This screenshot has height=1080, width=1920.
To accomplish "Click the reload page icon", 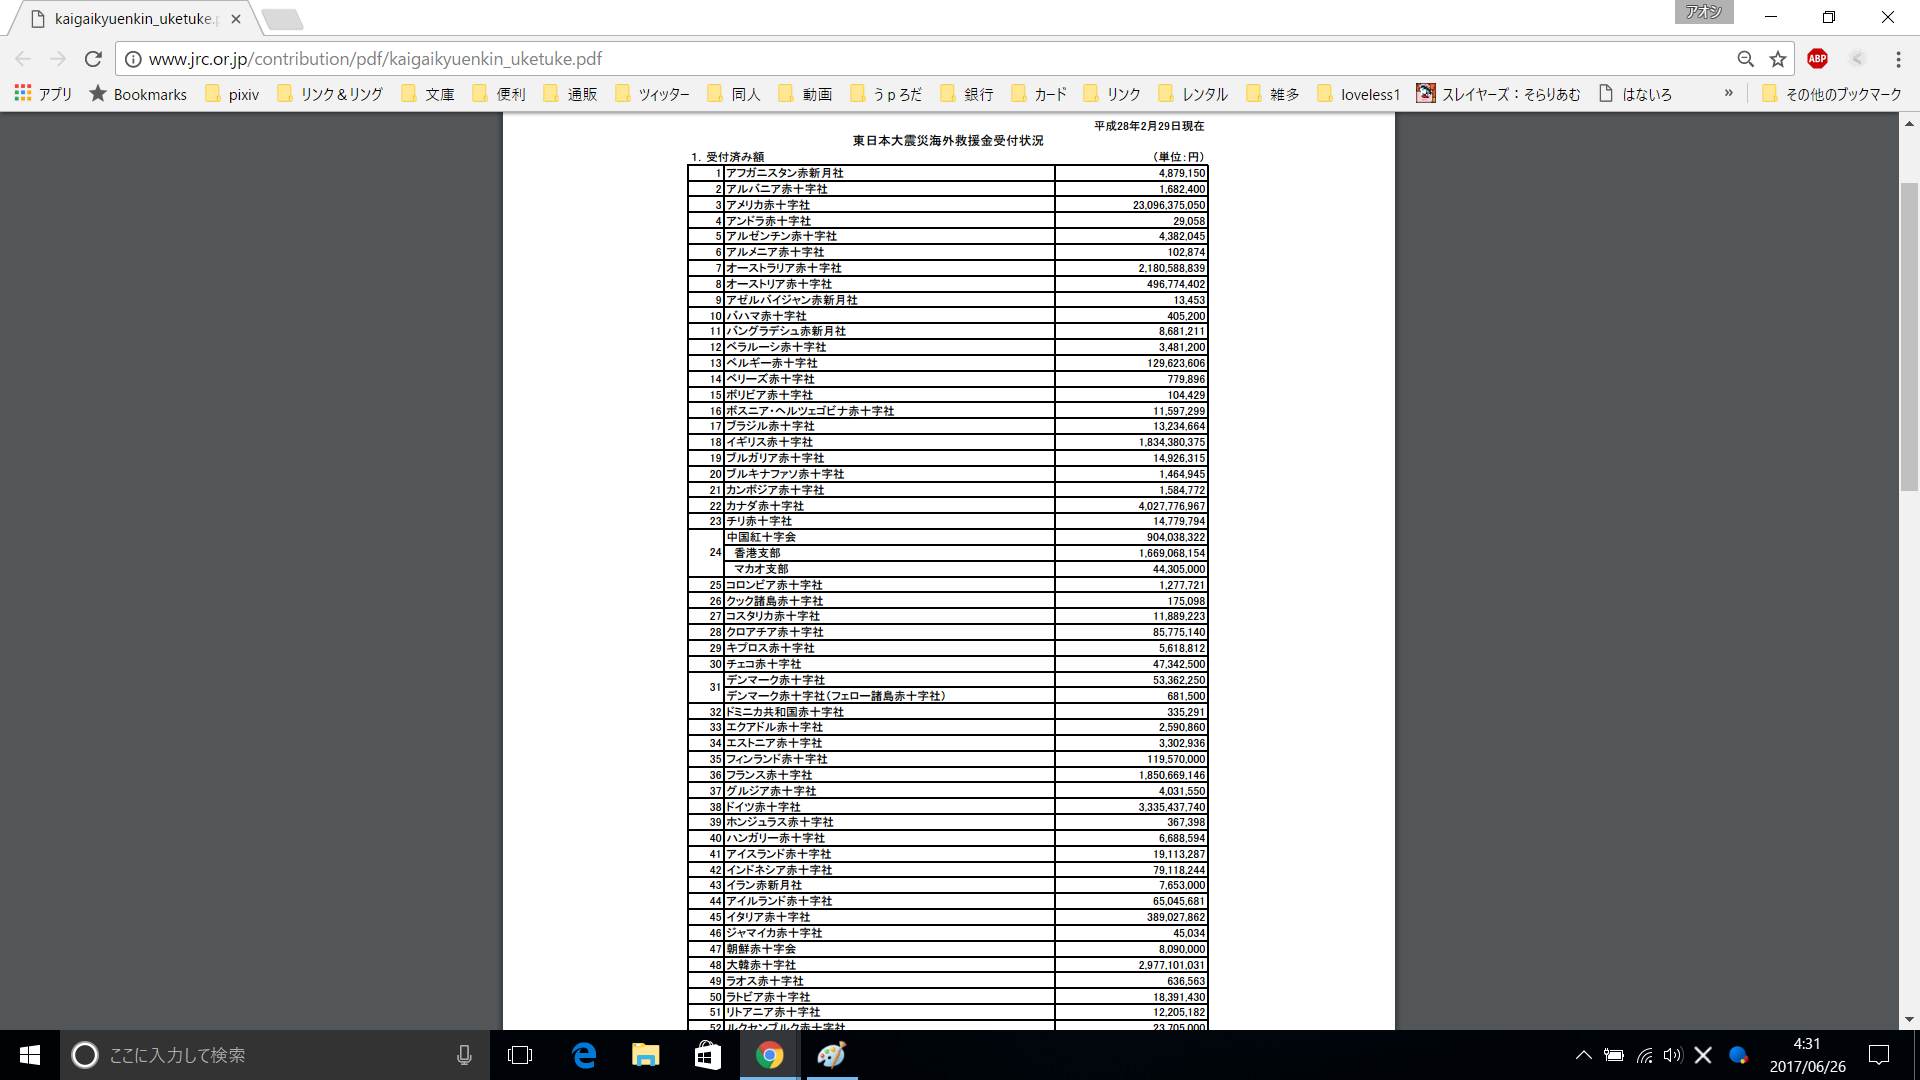I will (93, 59).
